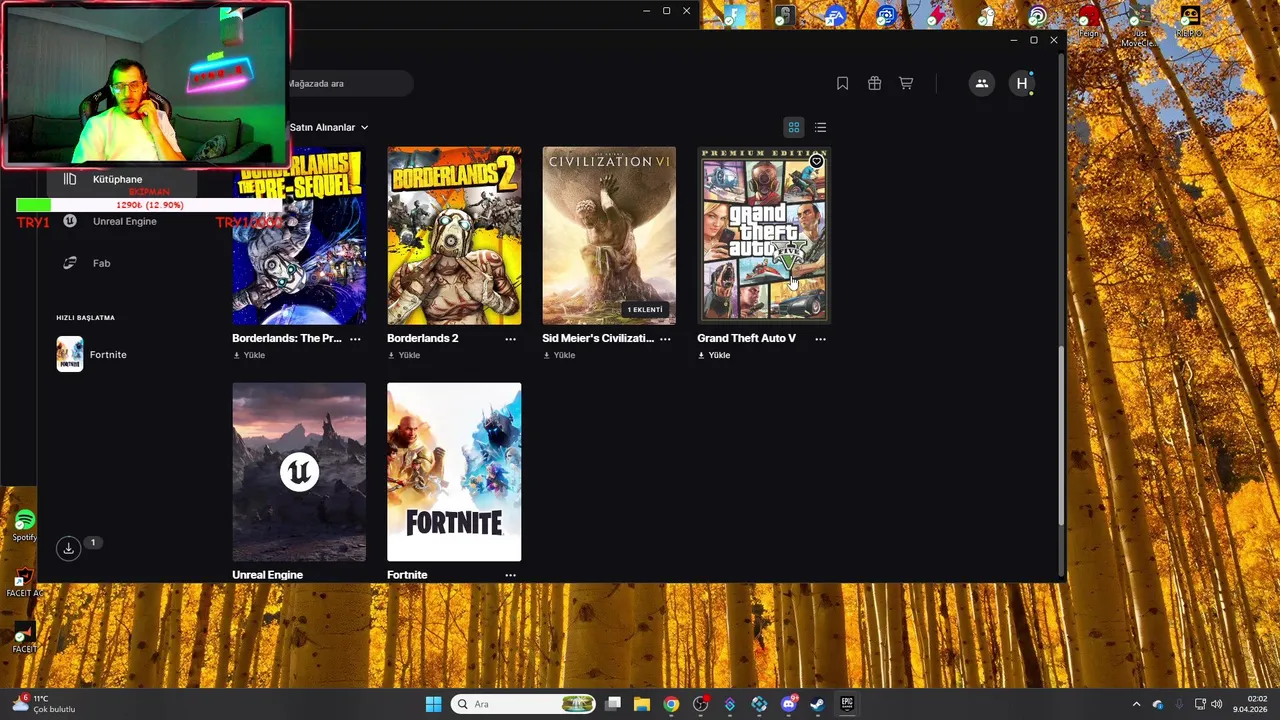Viewport: 1280px width, 720px height.
Task: Install Borderlands: The Pre-Sequel via Yükle
Action: click(249, 355)
